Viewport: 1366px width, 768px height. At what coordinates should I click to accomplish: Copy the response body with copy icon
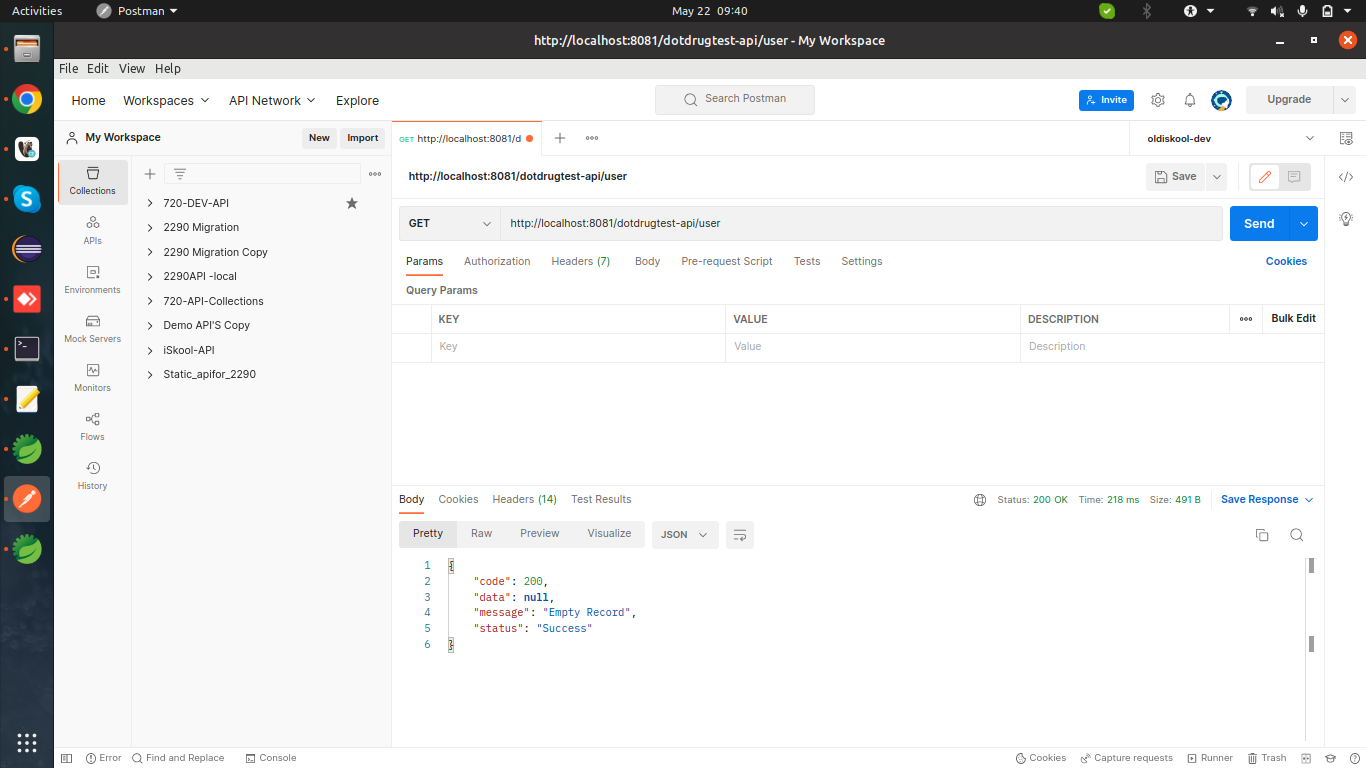(1261, 535)
